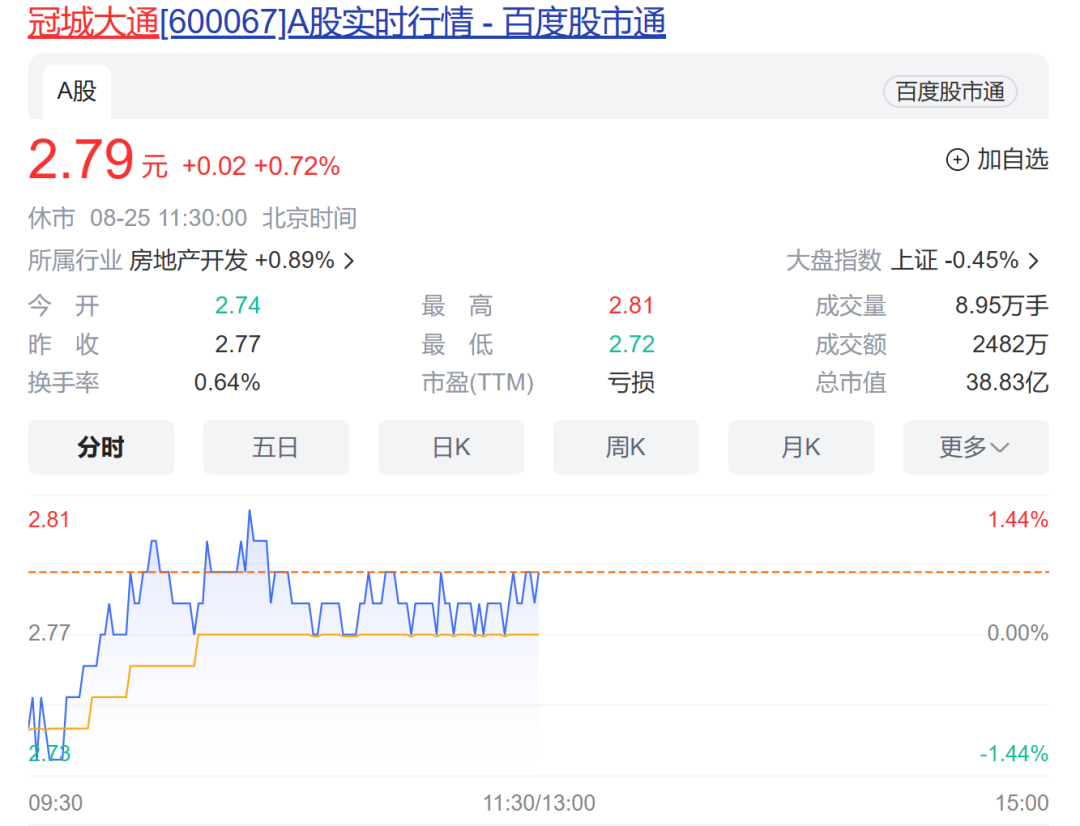Image resolution: width=1080 pixels, height=826 pixels.
Task: Click the 09:30 time axis label
Action: tap(55, 803)
